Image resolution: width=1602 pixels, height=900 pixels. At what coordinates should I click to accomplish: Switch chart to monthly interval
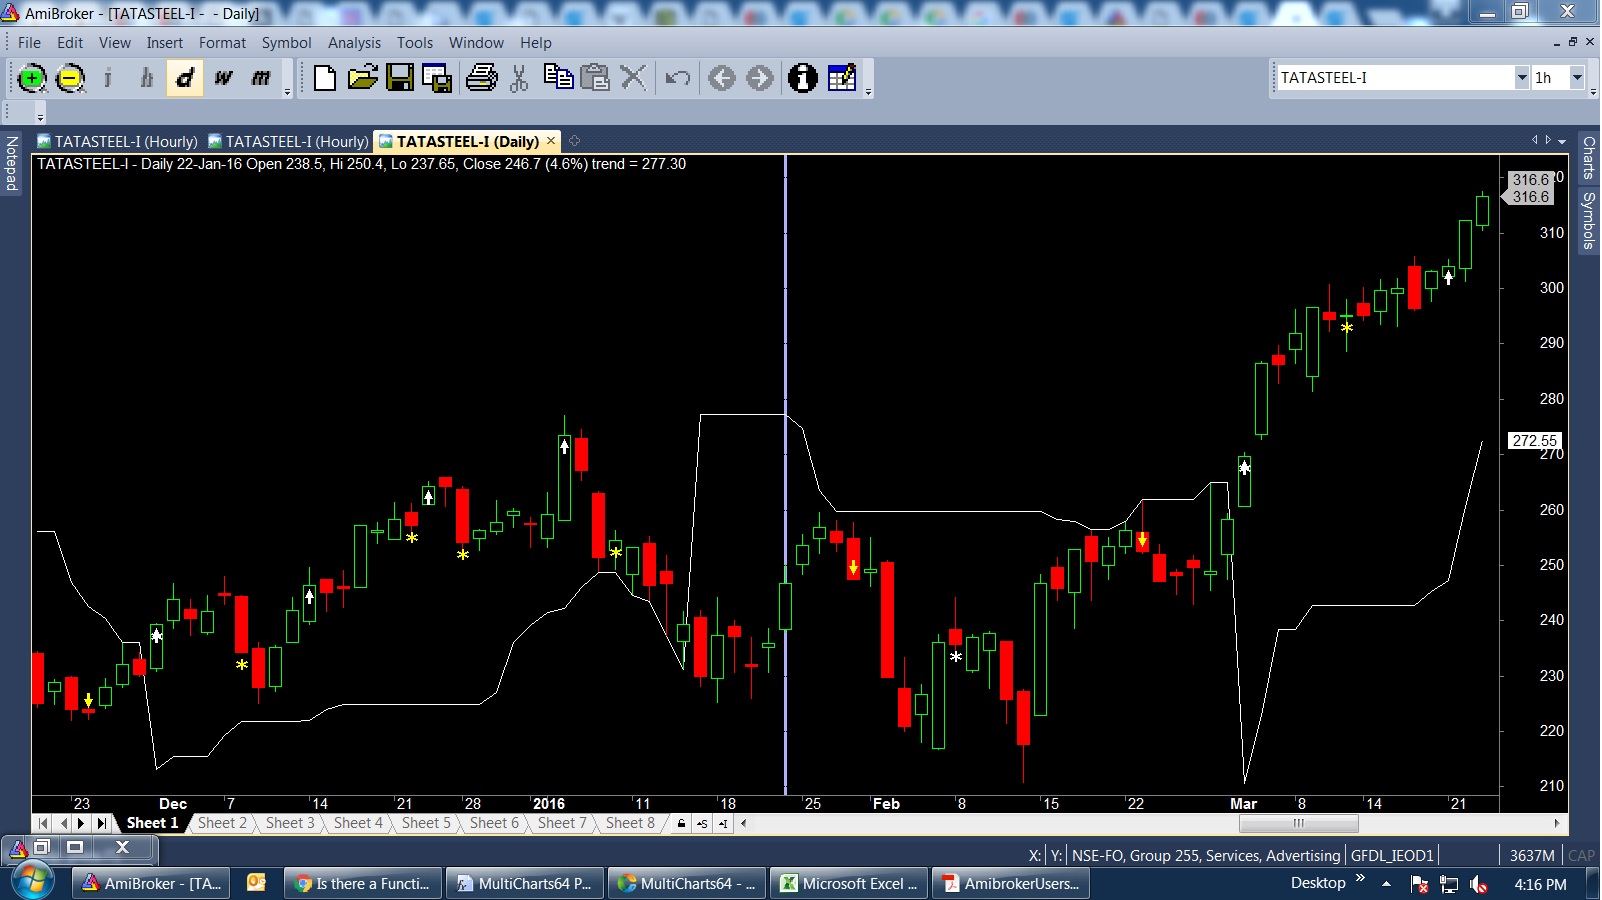[x=261, y=78]
